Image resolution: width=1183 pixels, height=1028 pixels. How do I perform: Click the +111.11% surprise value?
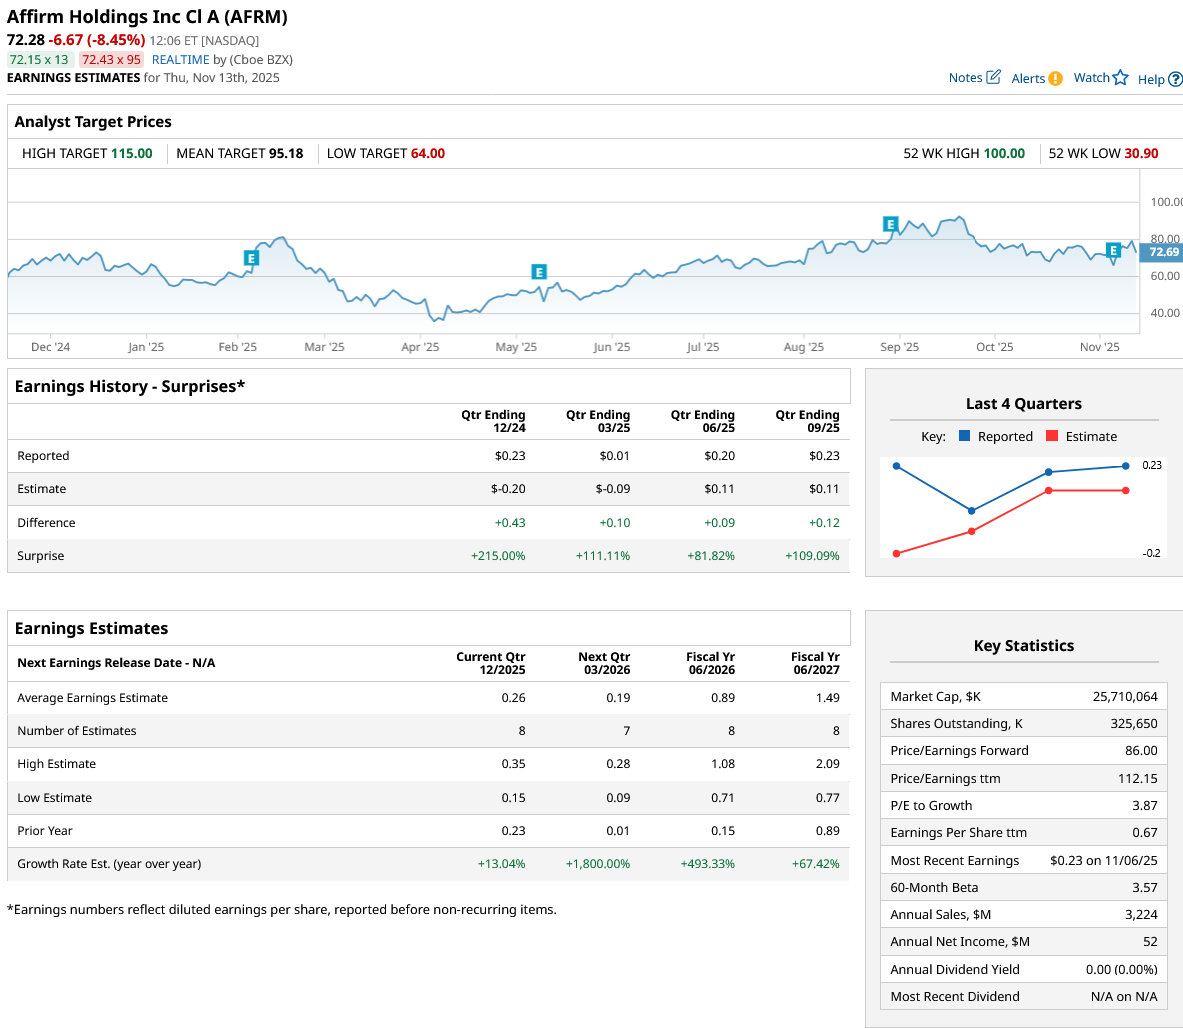click(603, 555)
